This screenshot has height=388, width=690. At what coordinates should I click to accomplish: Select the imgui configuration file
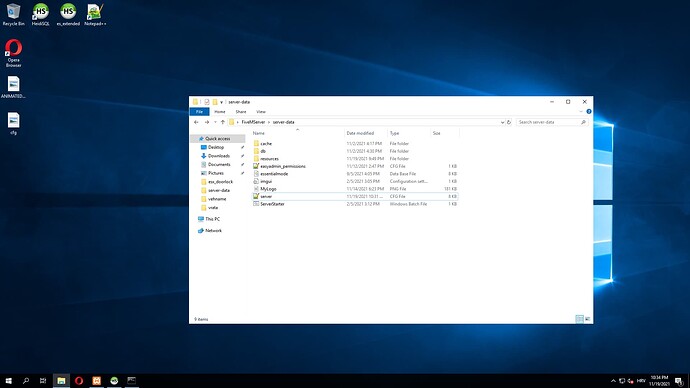(355, 181)
